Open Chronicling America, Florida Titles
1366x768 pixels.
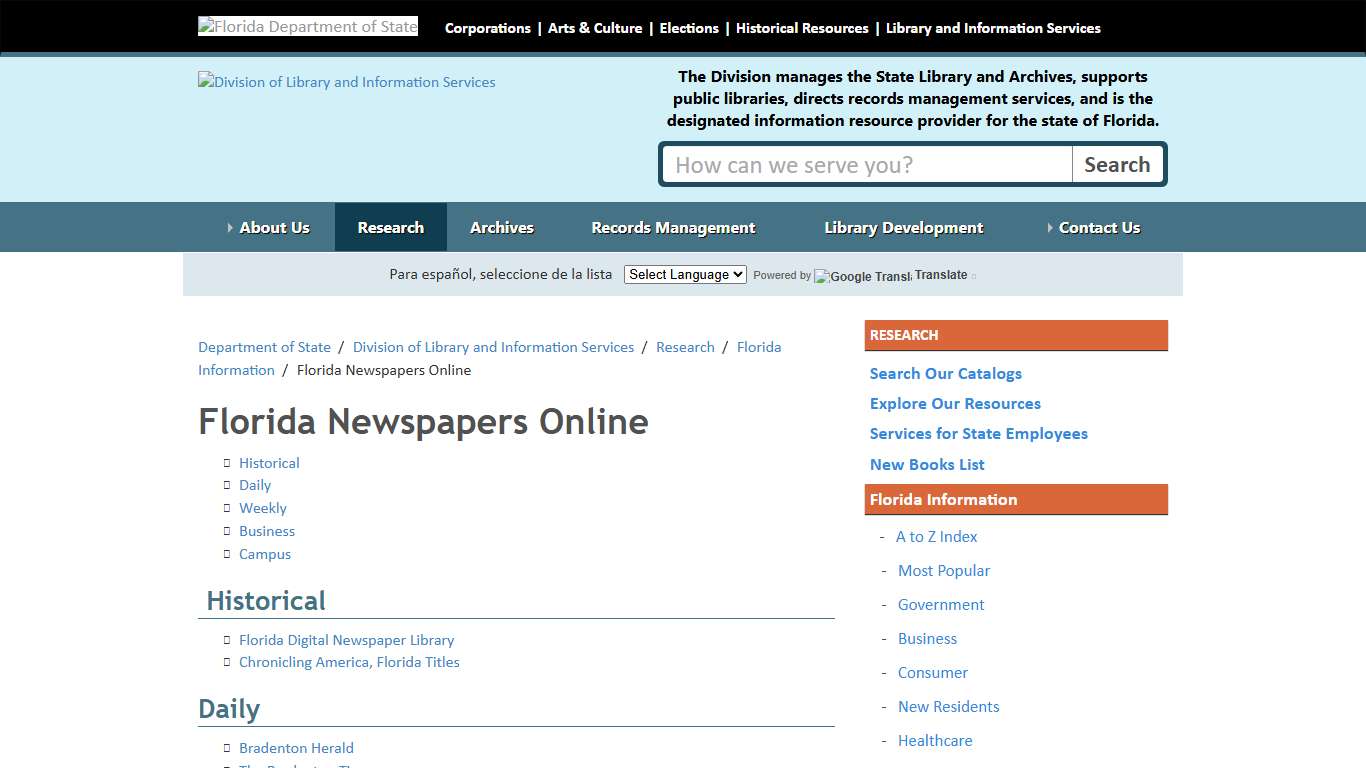click(349, 662)
